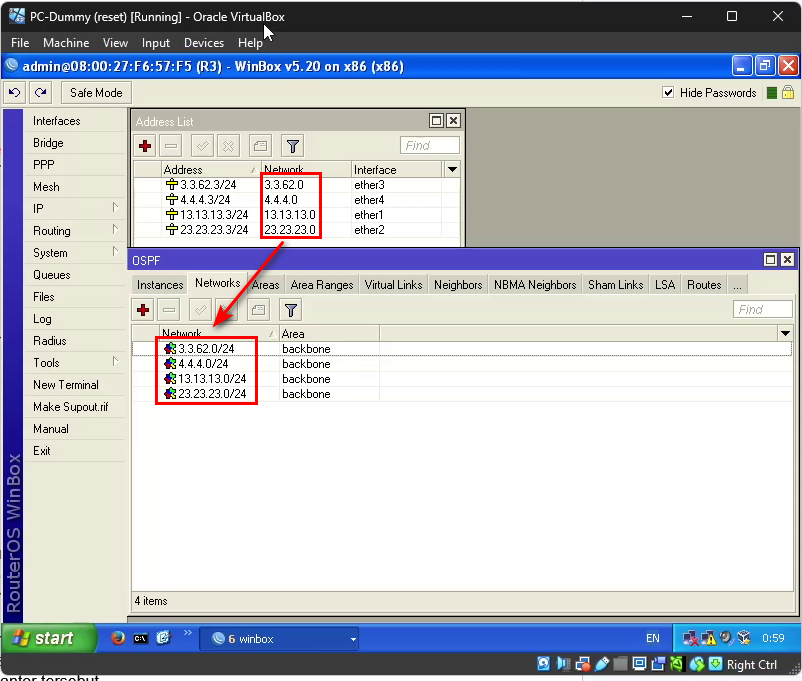Click the filter funnel in OSPF toolbar
The height and width of the screenshot is (681, 802).
(x=291, y=310)
